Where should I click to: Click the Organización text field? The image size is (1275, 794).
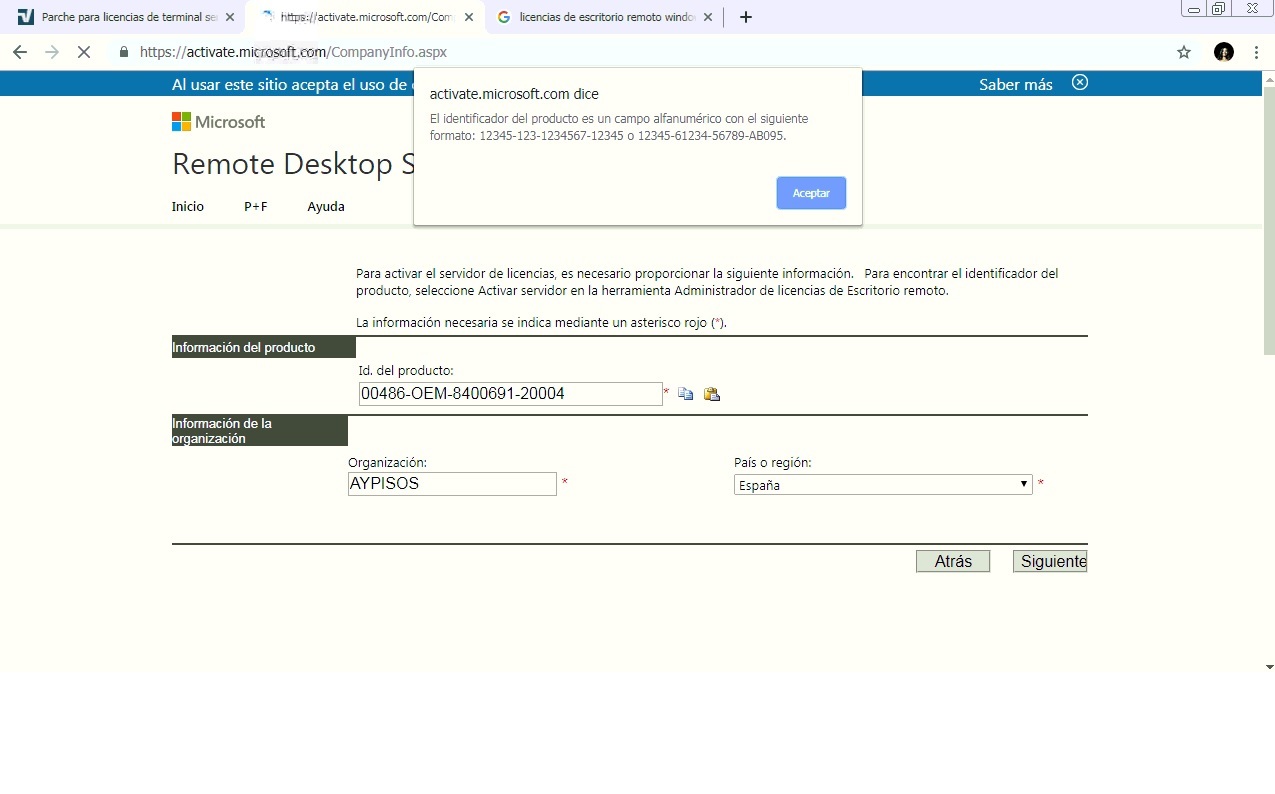pos(452,484)
